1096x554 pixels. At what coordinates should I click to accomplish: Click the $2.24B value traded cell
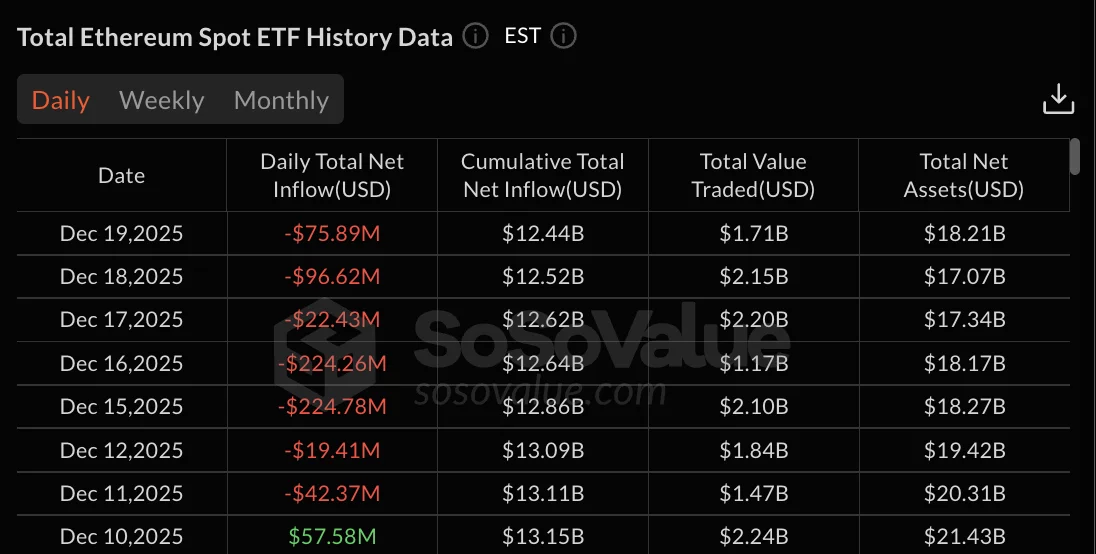[753, 537]
